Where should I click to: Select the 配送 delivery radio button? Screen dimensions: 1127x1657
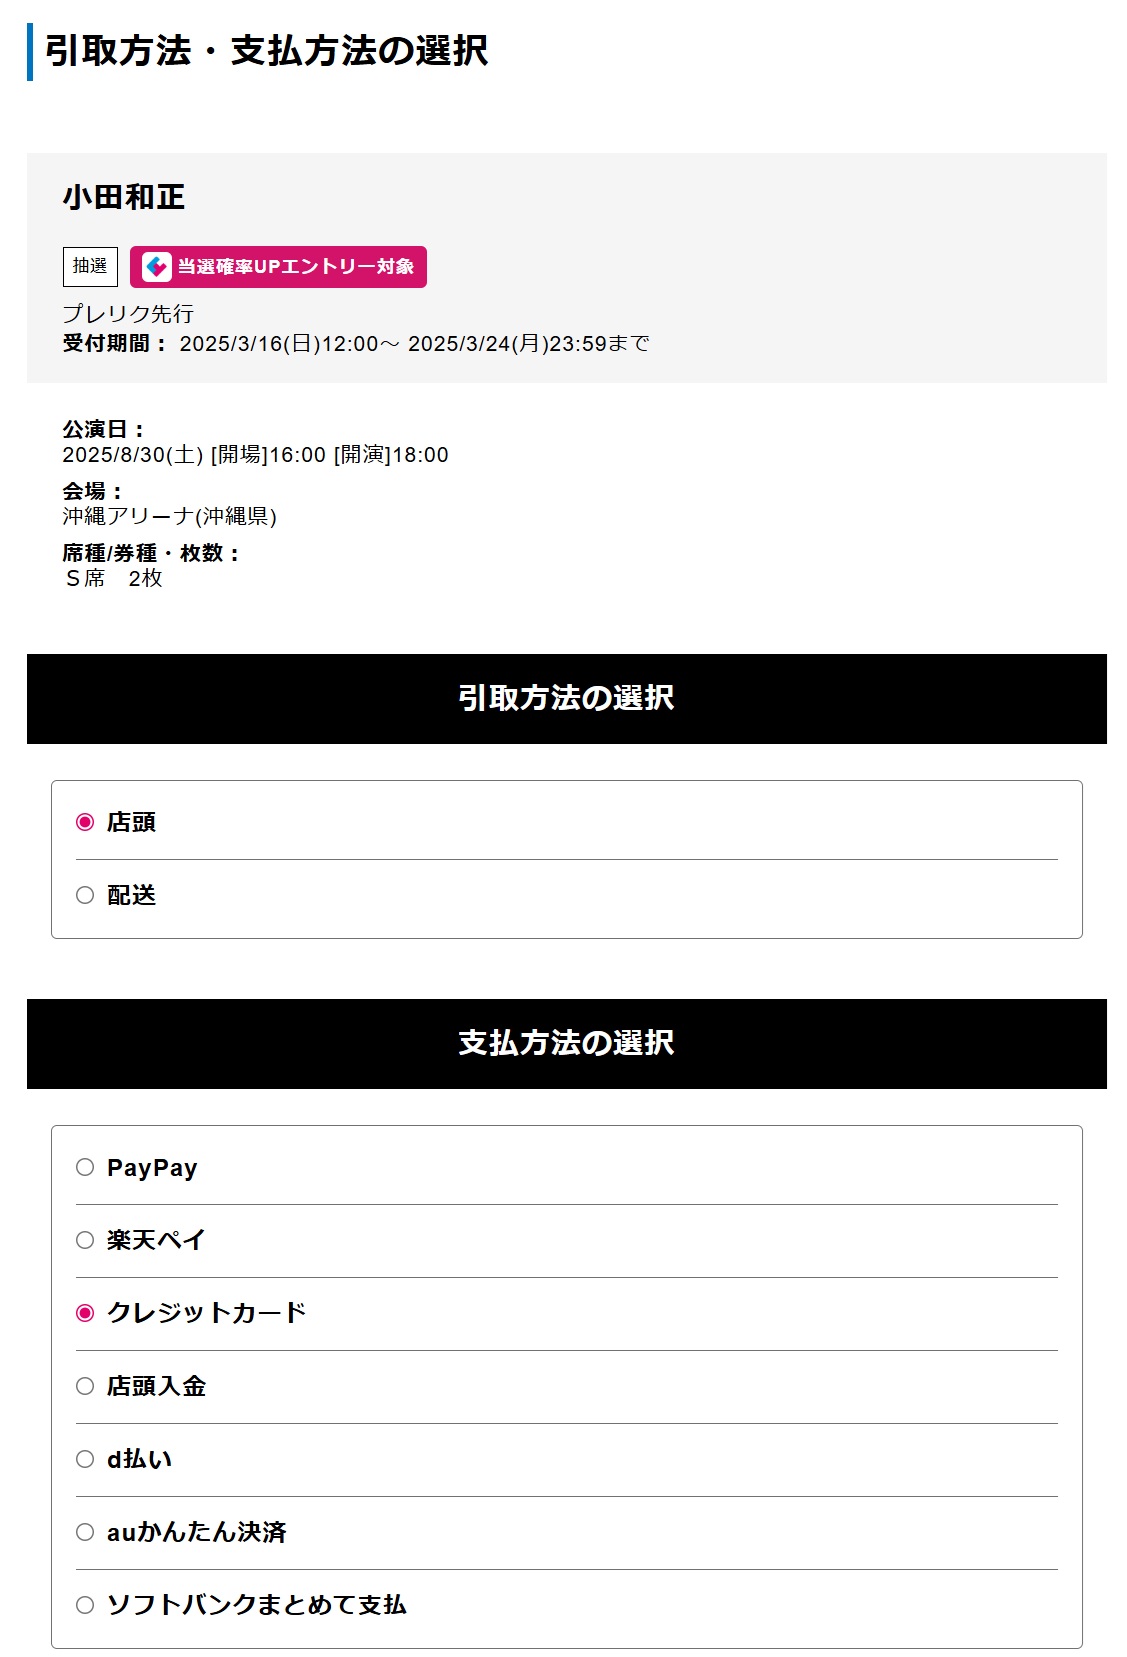pos(85,895)
